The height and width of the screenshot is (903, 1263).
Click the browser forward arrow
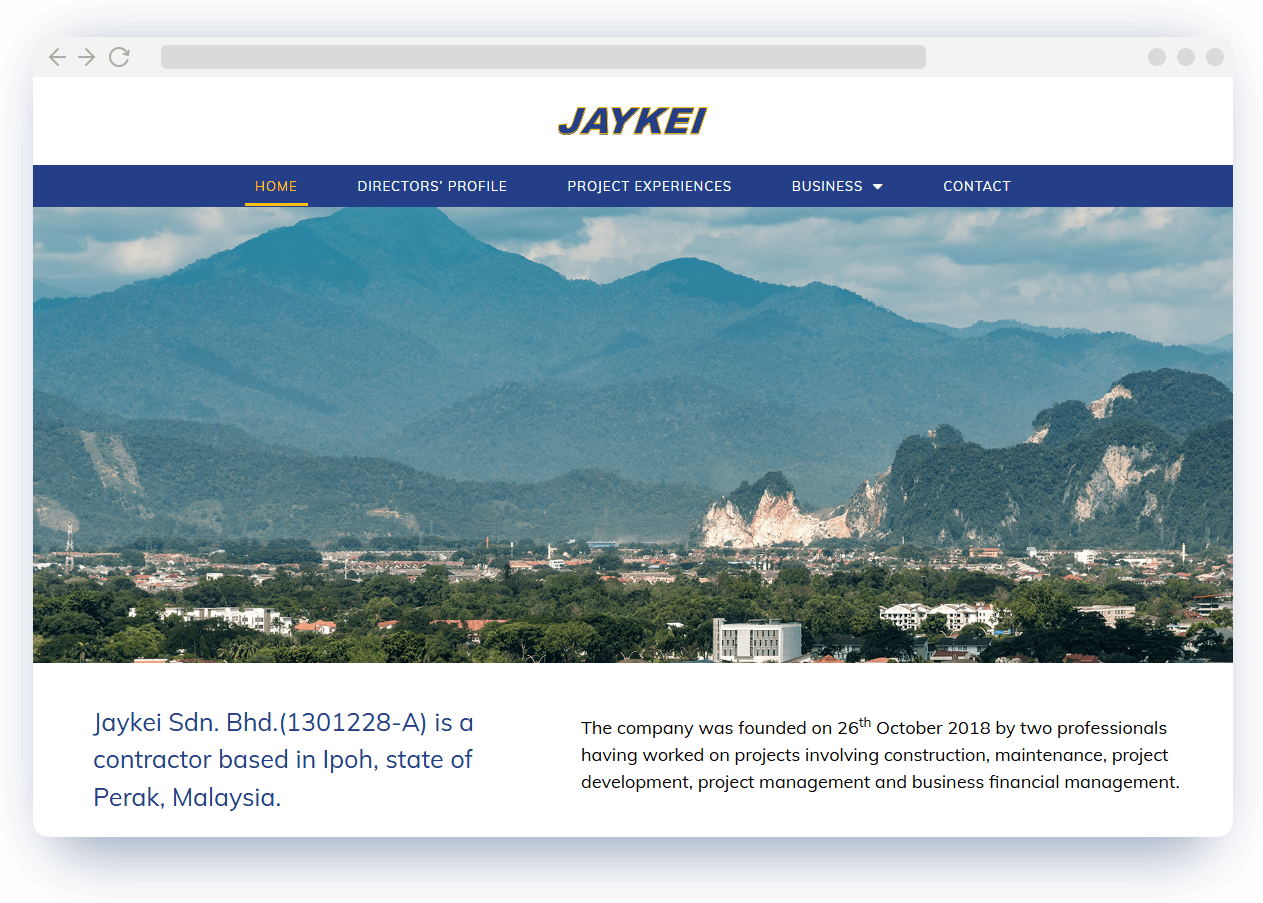click(87, 57)
